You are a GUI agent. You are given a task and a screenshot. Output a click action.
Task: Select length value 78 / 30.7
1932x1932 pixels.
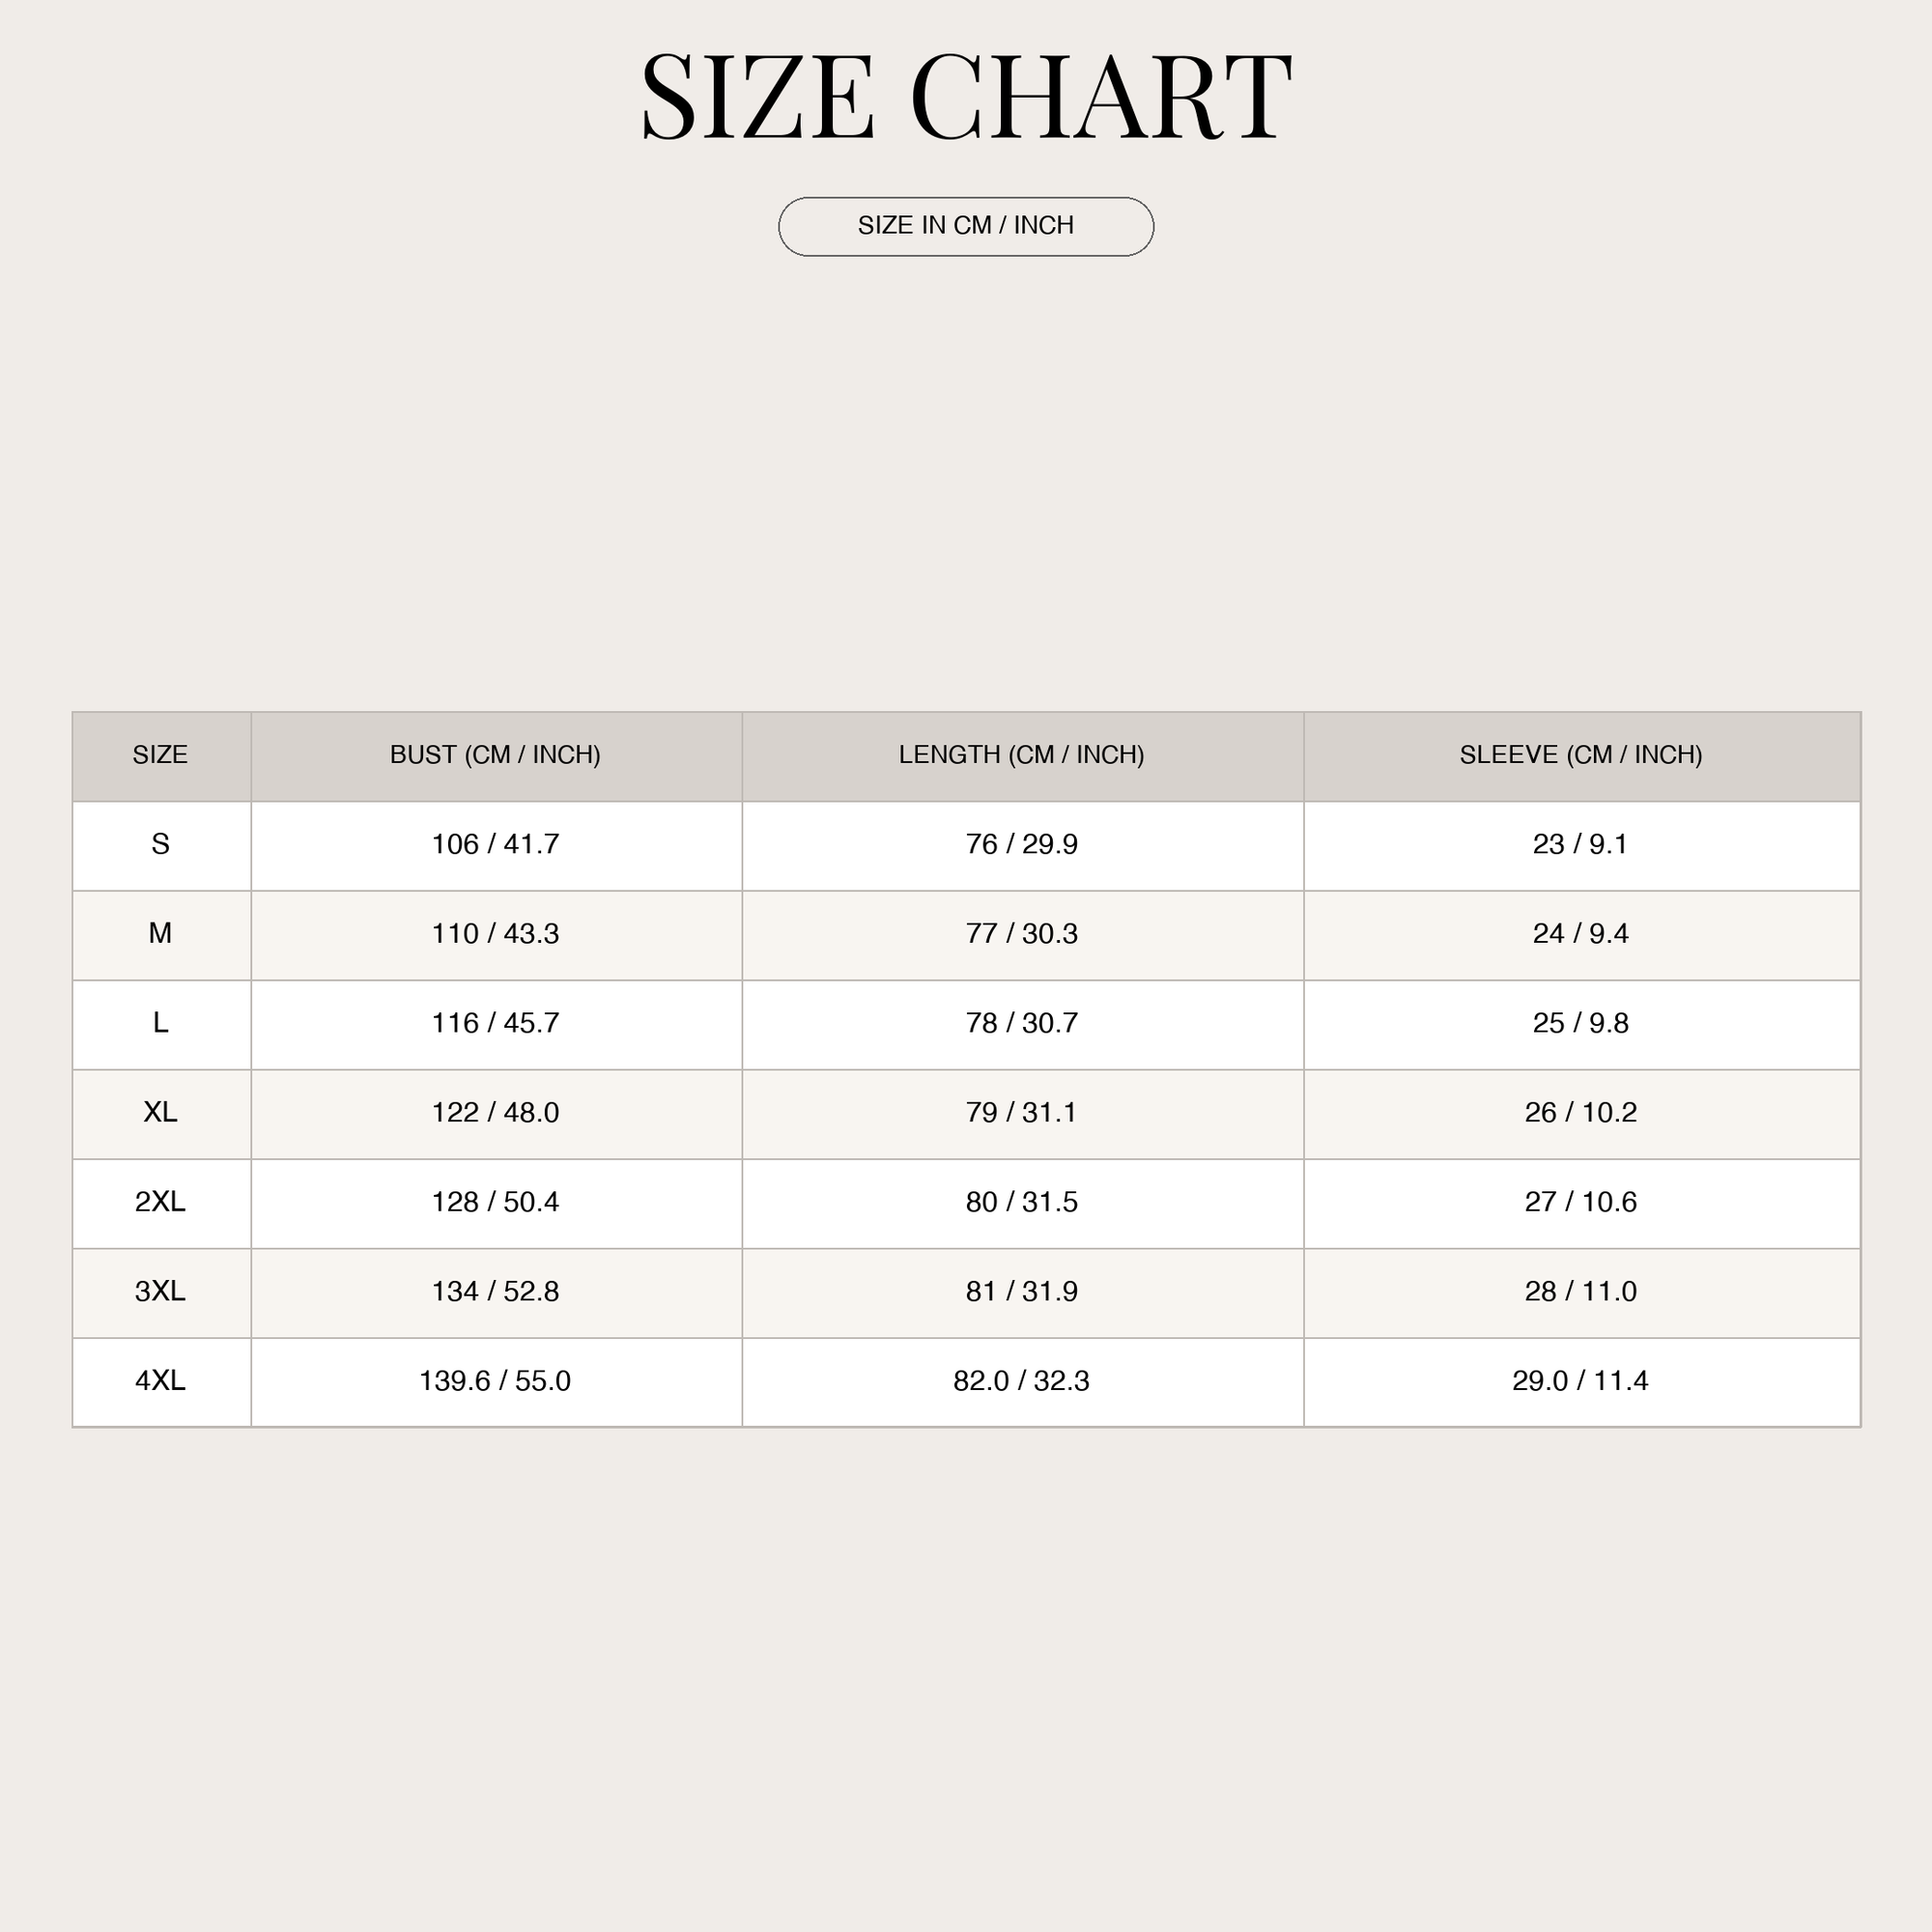(x=1021, y=1023)
